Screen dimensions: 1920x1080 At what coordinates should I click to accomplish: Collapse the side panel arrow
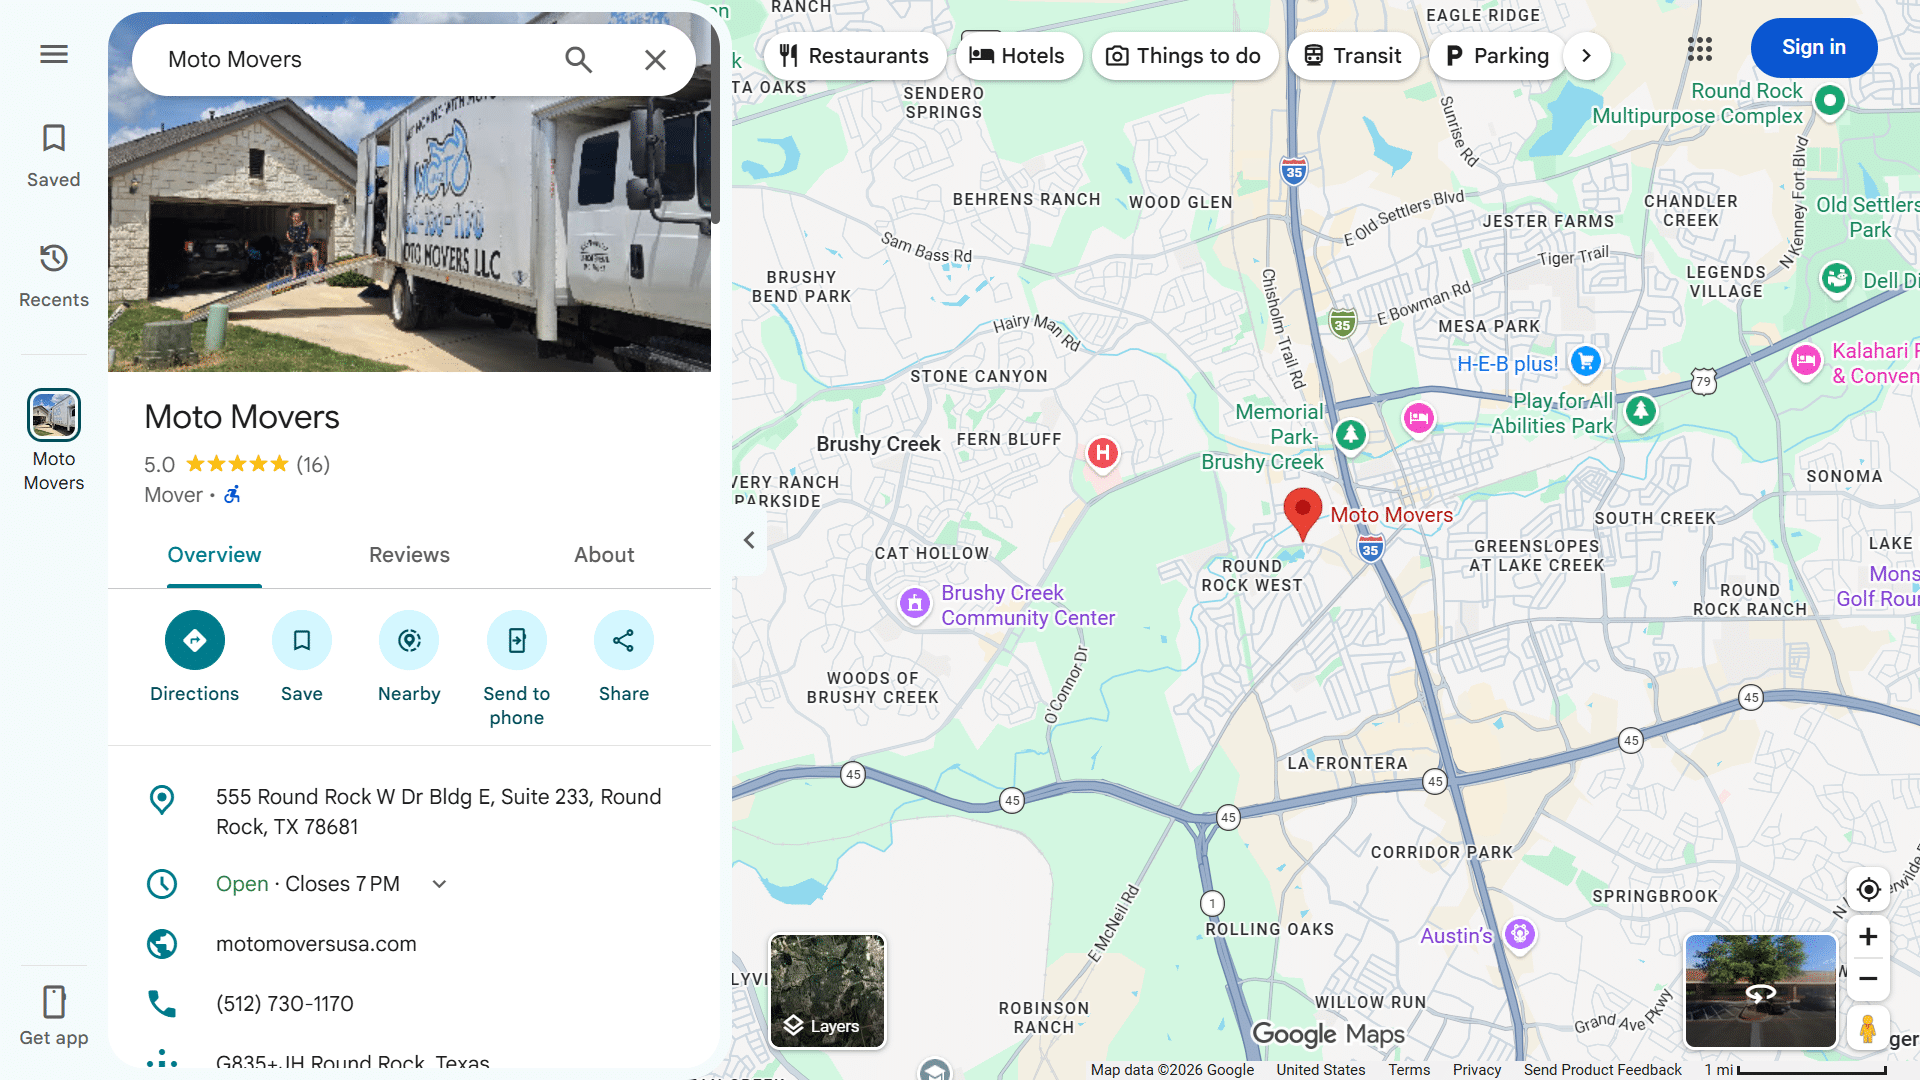click(749, 540)
